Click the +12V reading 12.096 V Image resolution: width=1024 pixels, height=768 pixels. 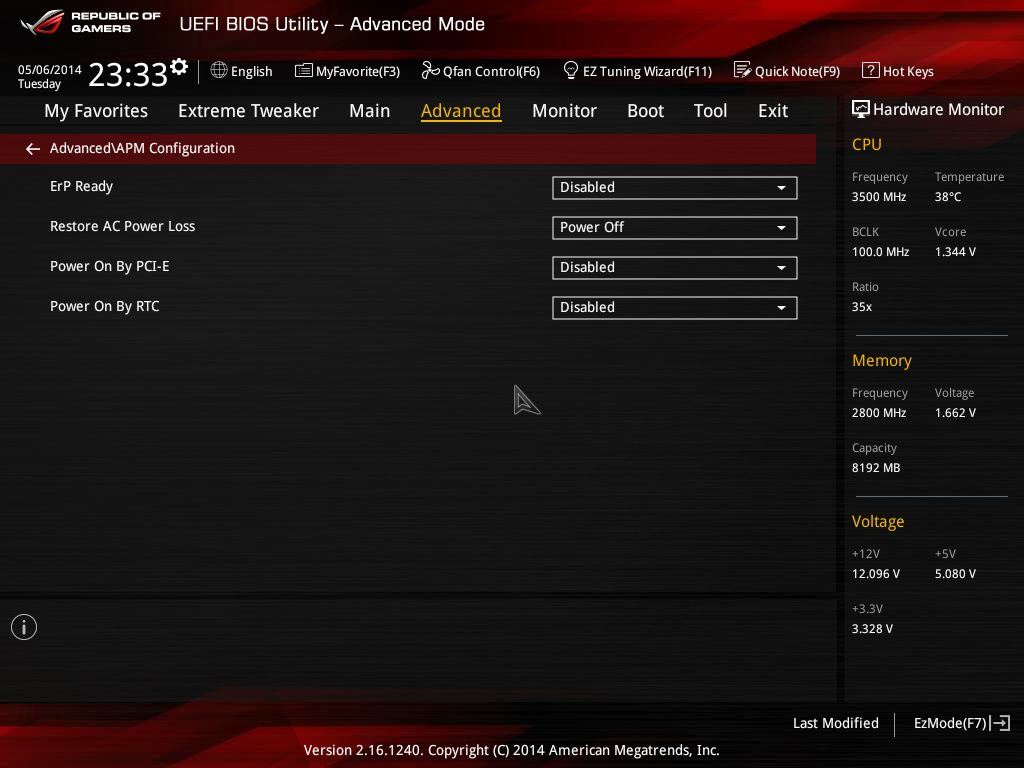(876, 573)
